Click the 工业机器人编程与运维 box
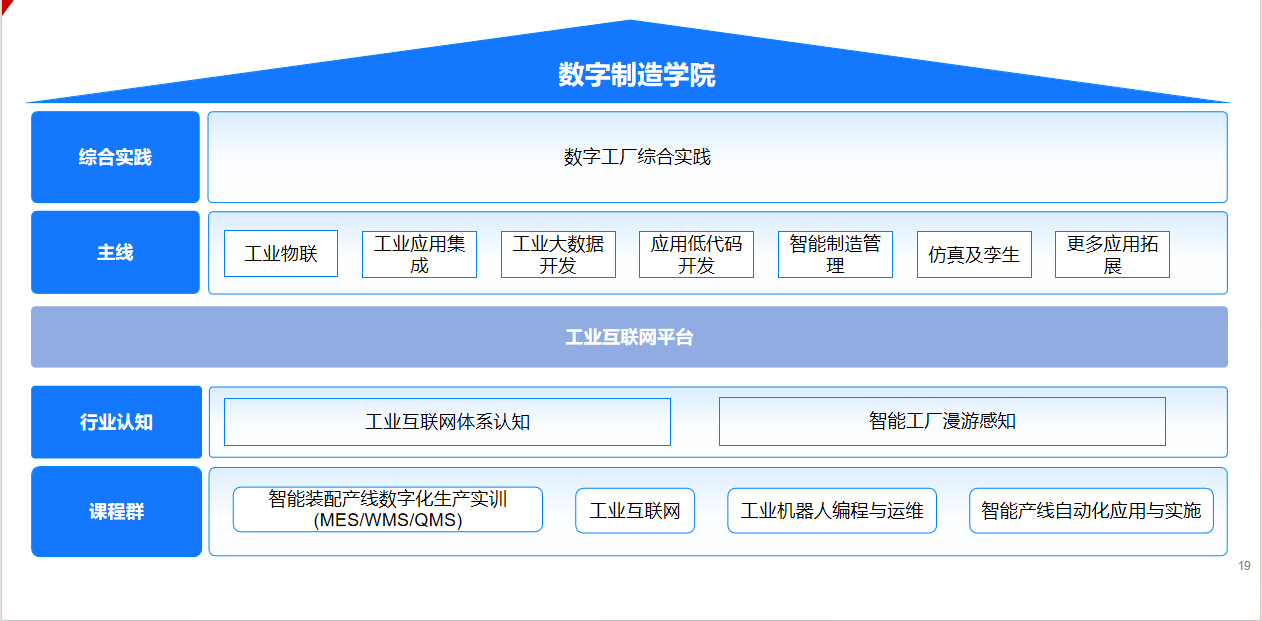 click(x=832, y=511)
